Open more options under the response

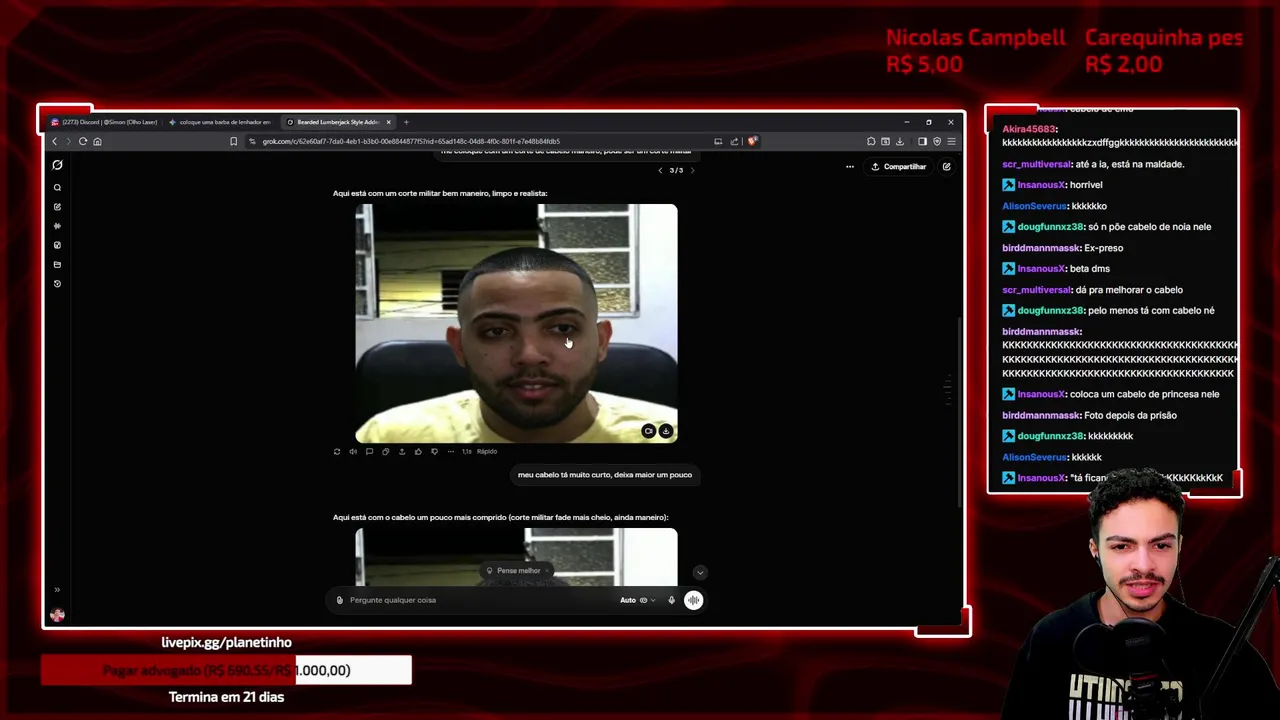[450, 451]
